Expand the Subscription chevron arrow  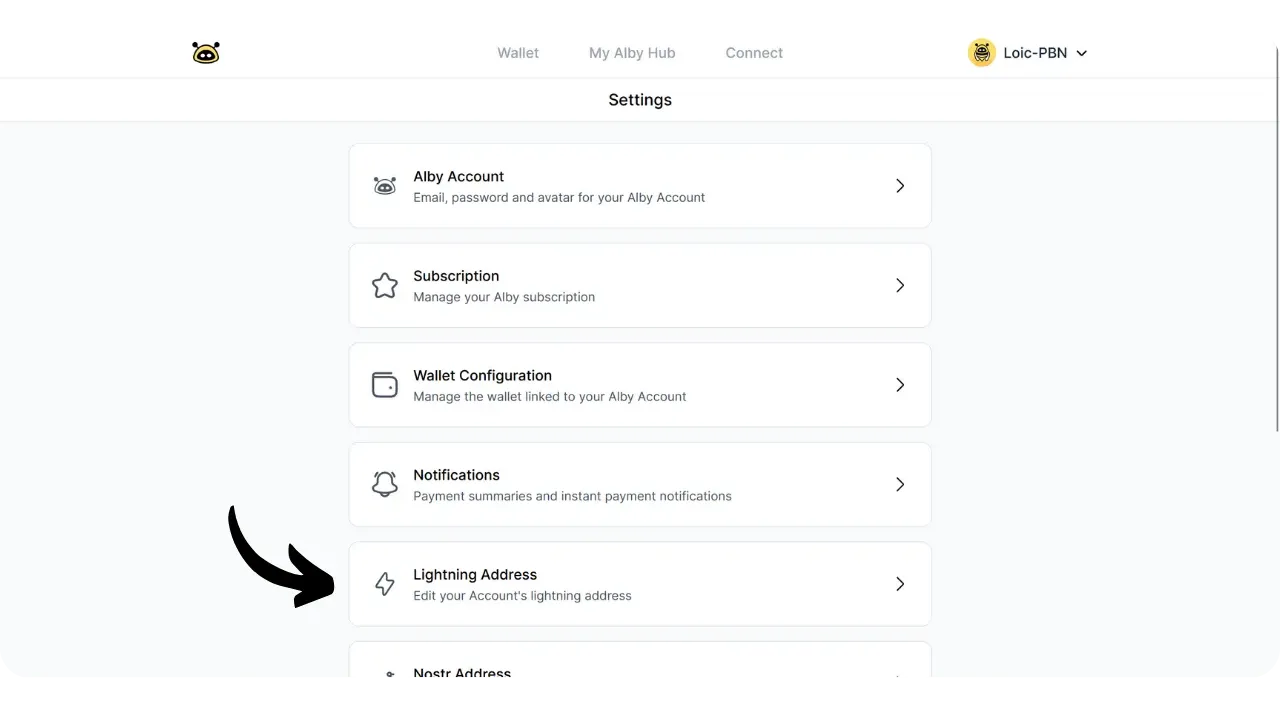900,286
